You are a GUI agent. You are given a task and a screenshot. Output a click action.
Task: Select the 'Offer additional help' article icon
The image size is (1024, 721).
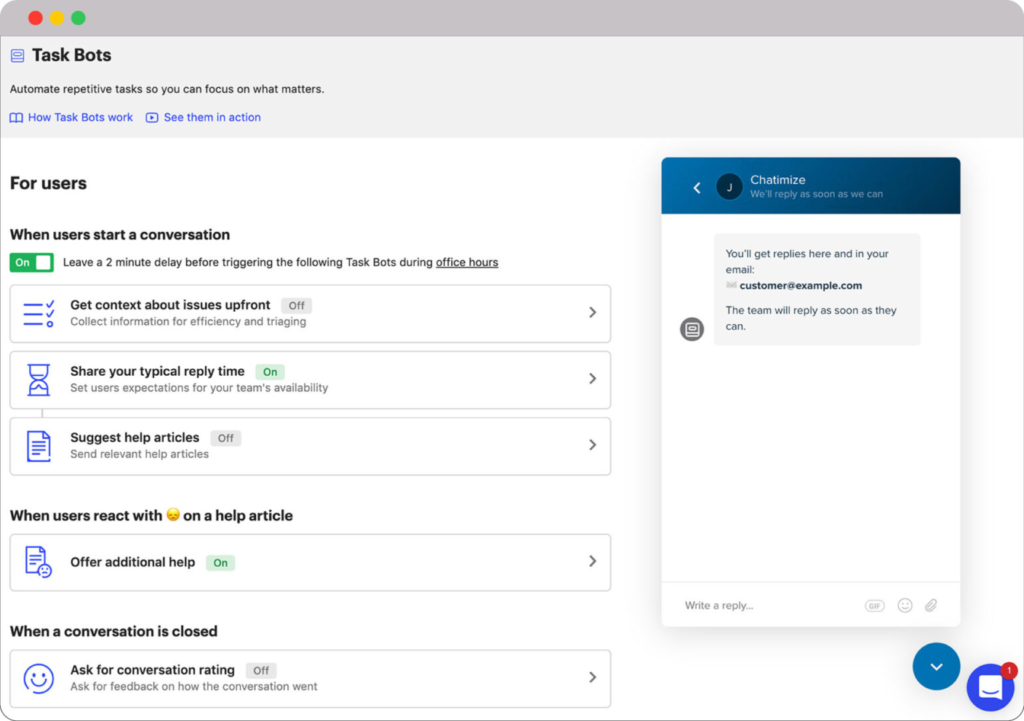(x=38, y=562)
